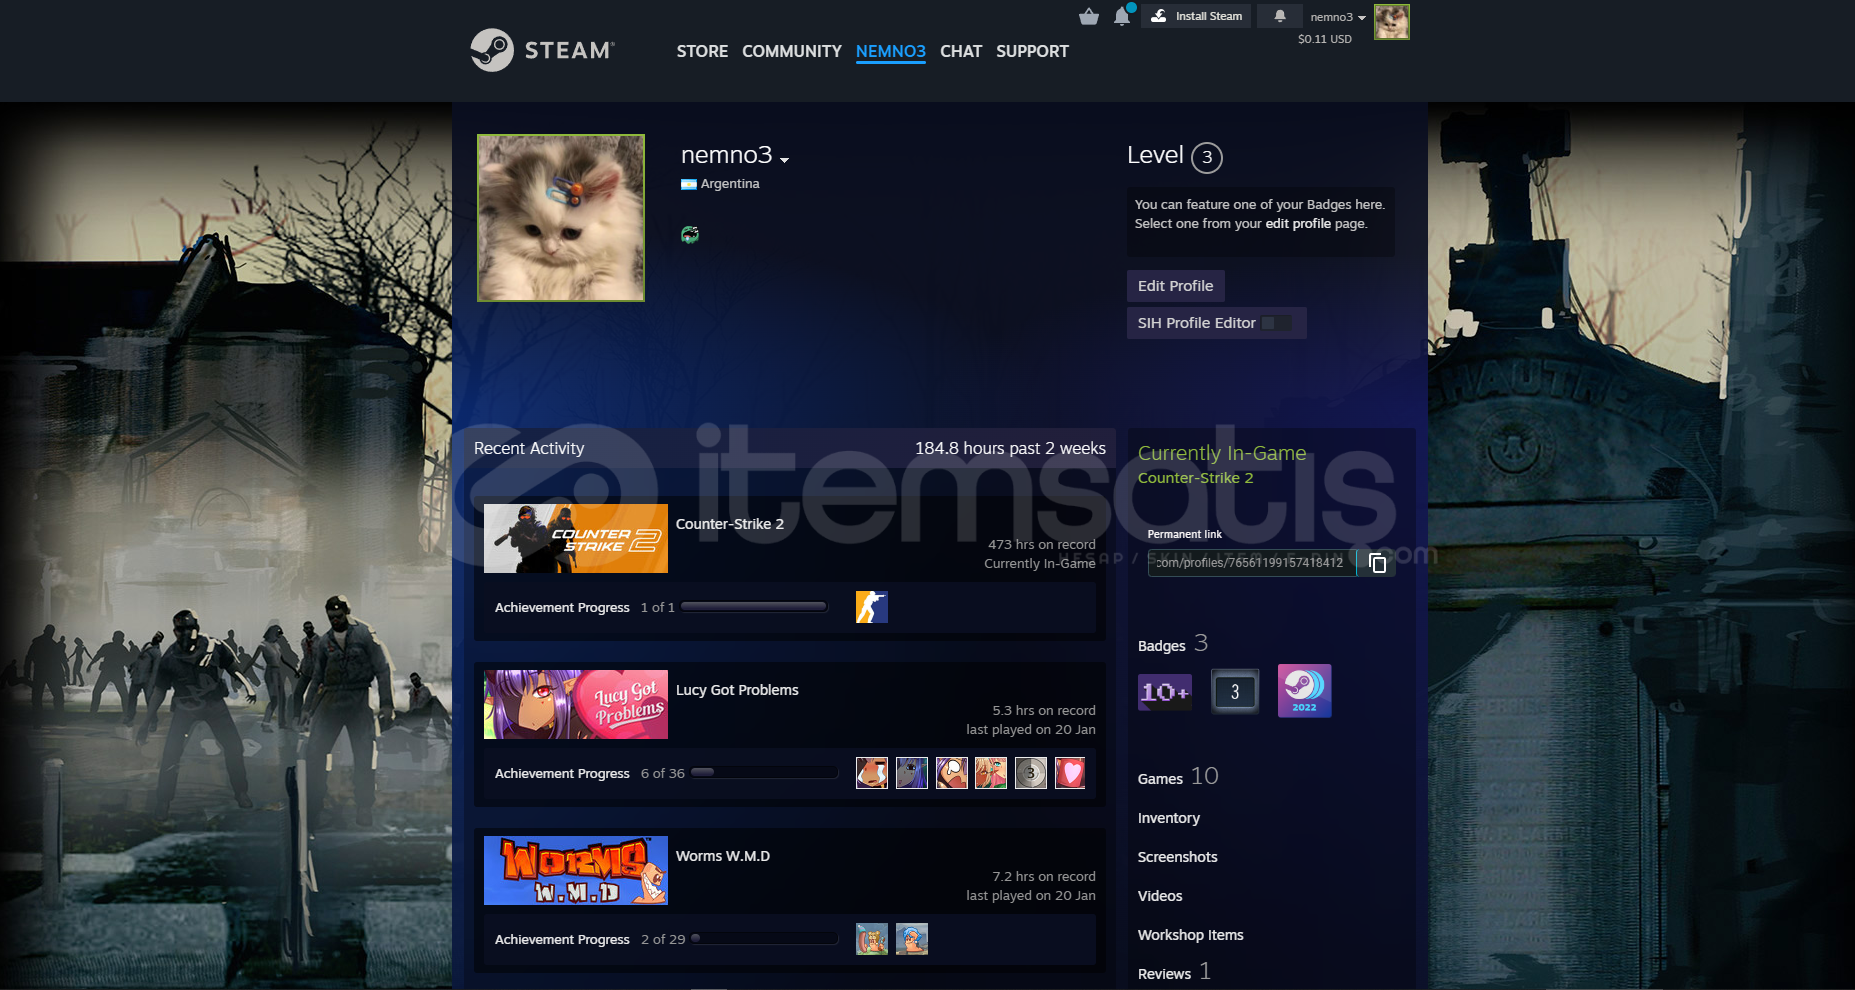Open the boxed notification bell button

[x=1279, y=16]
